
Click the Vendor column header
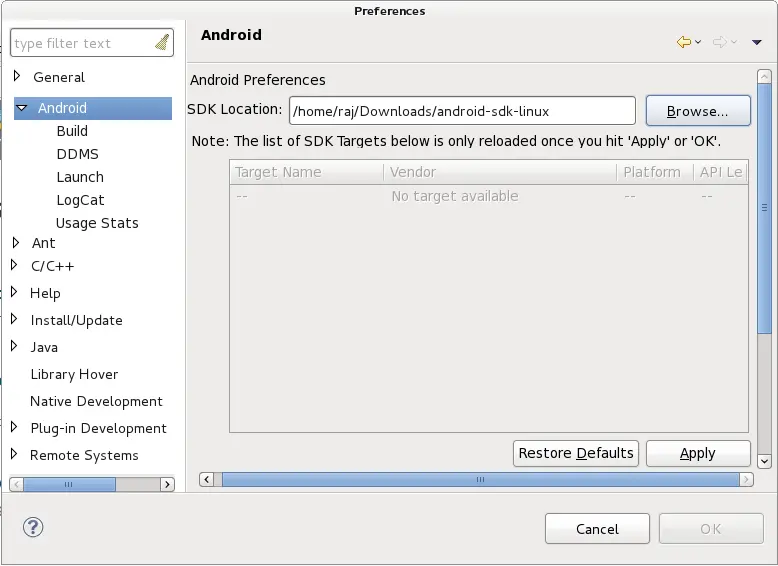tap(500, 172)
